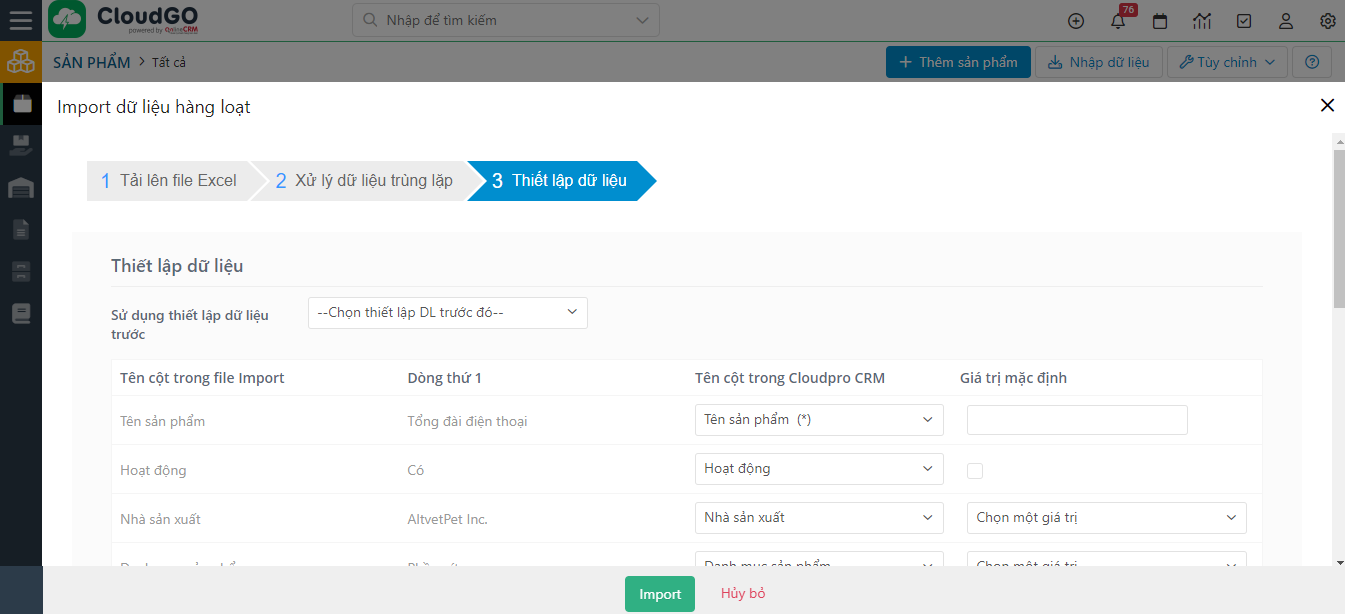Click the warehouse icon in left sidebar

tap(21, 187)
